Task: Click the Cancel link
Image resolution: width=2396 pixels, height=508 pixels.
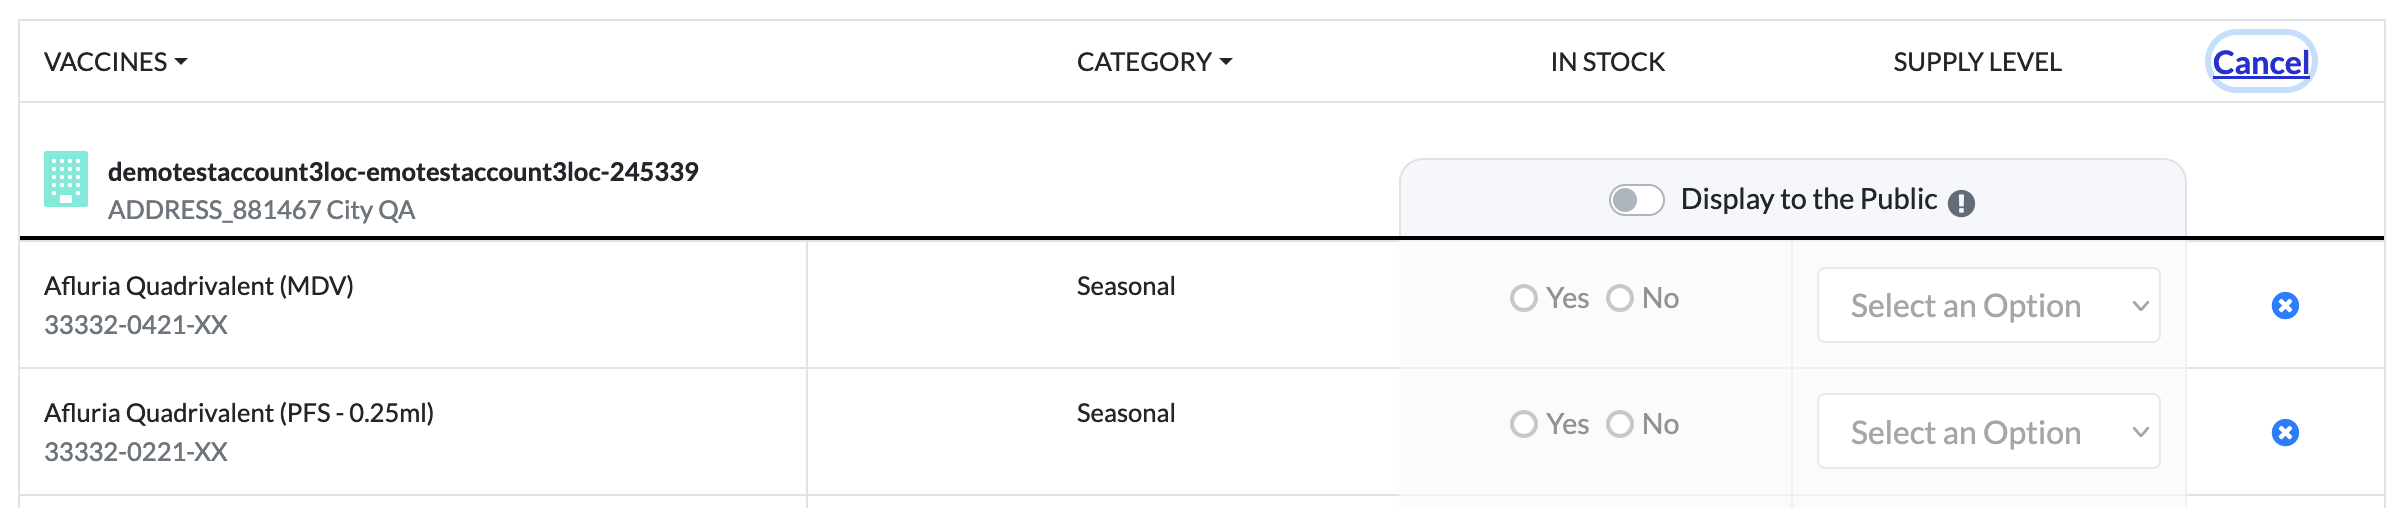Action: [x=2261, y=62]
